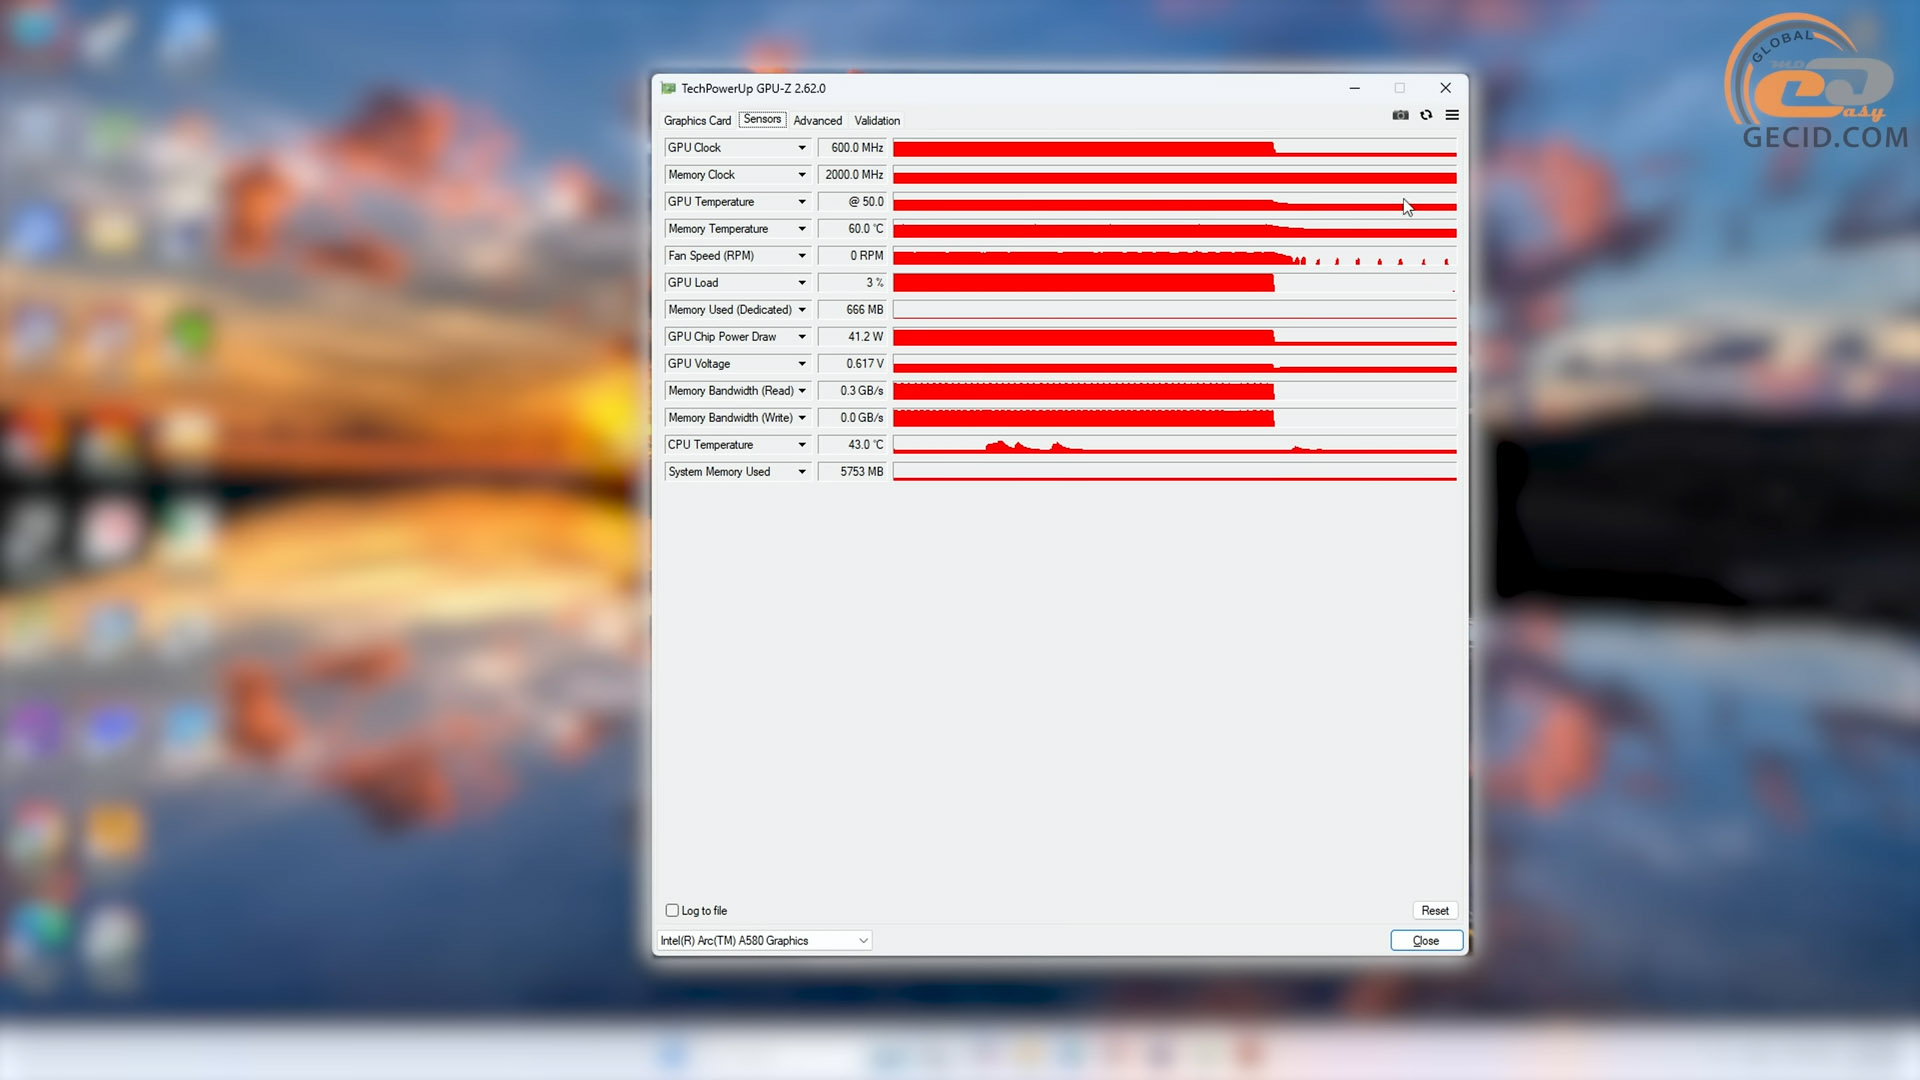Open the hamburger menu in GPU-Z
This screenshot has width=1920, height=1080.
(x=1452, y=115)
